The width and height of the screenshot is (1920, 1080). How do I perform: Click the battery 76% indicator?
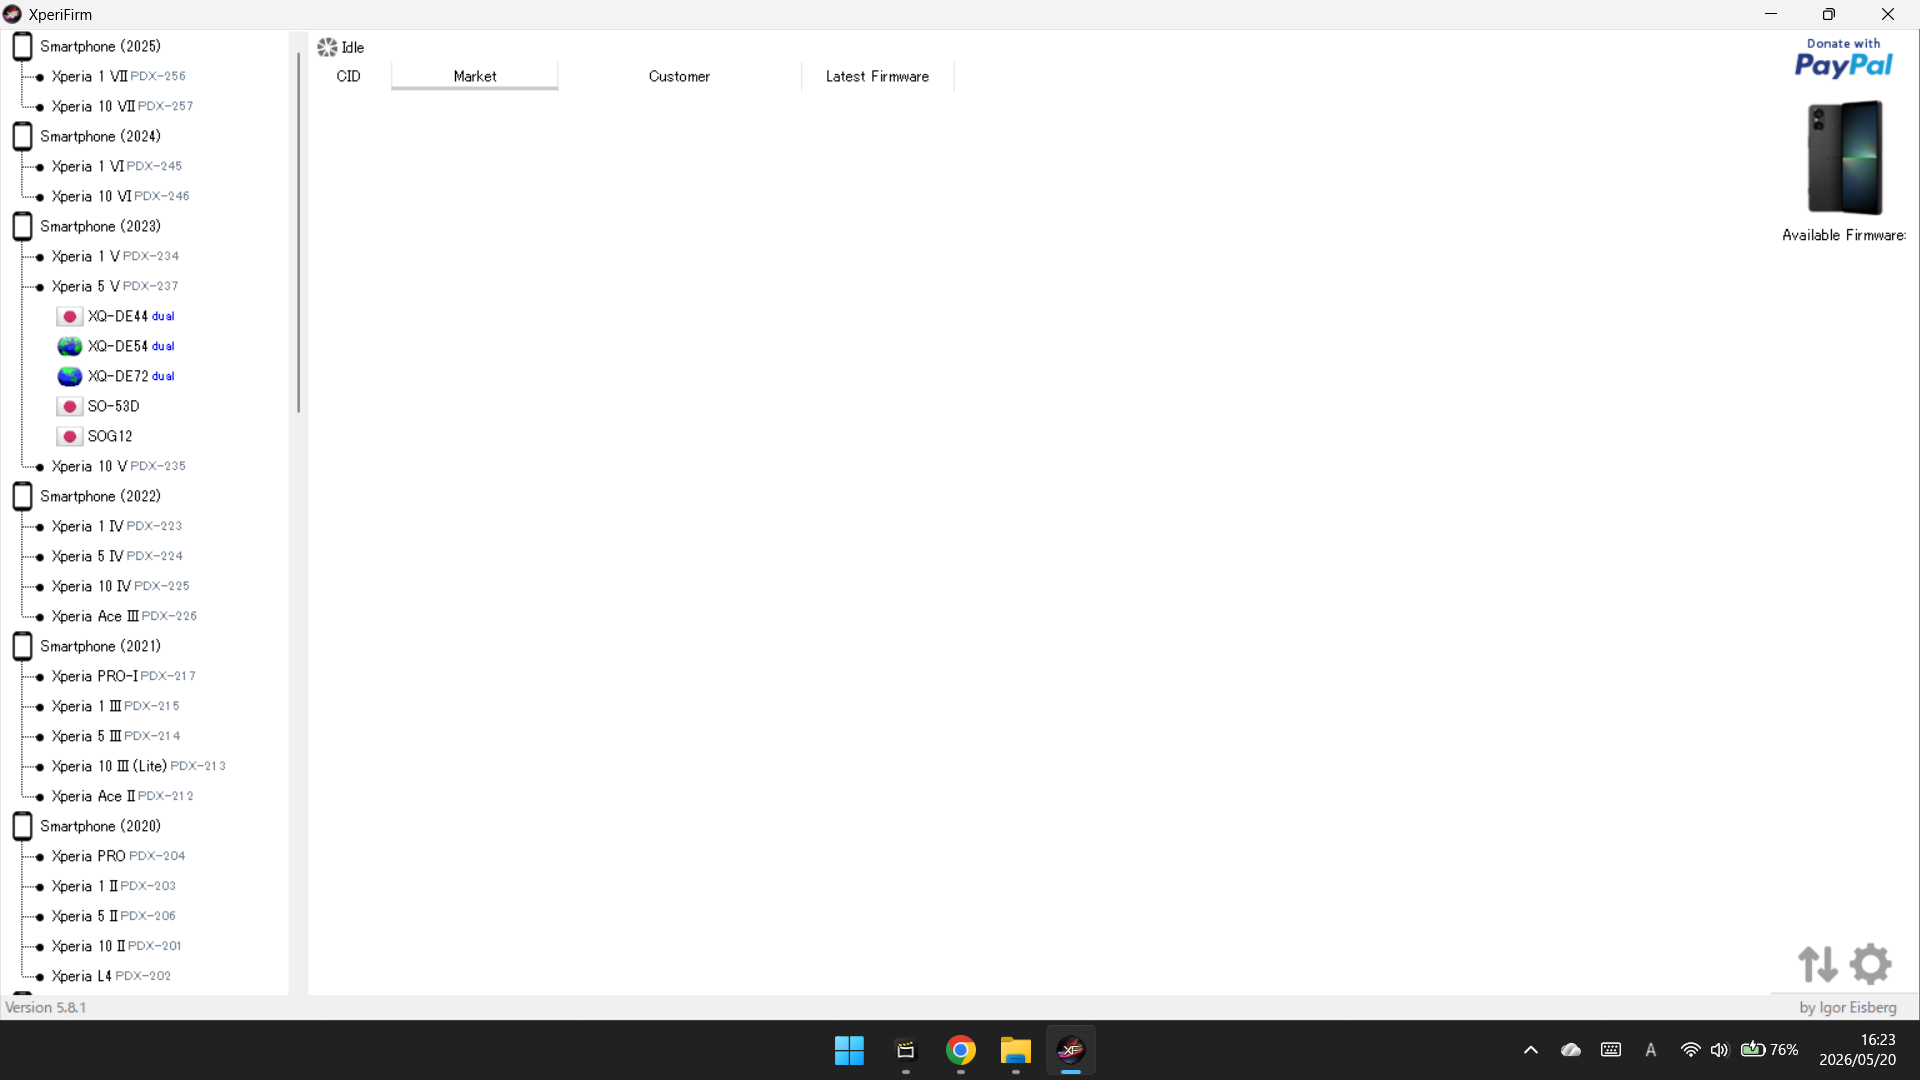coord(1769,1050)
